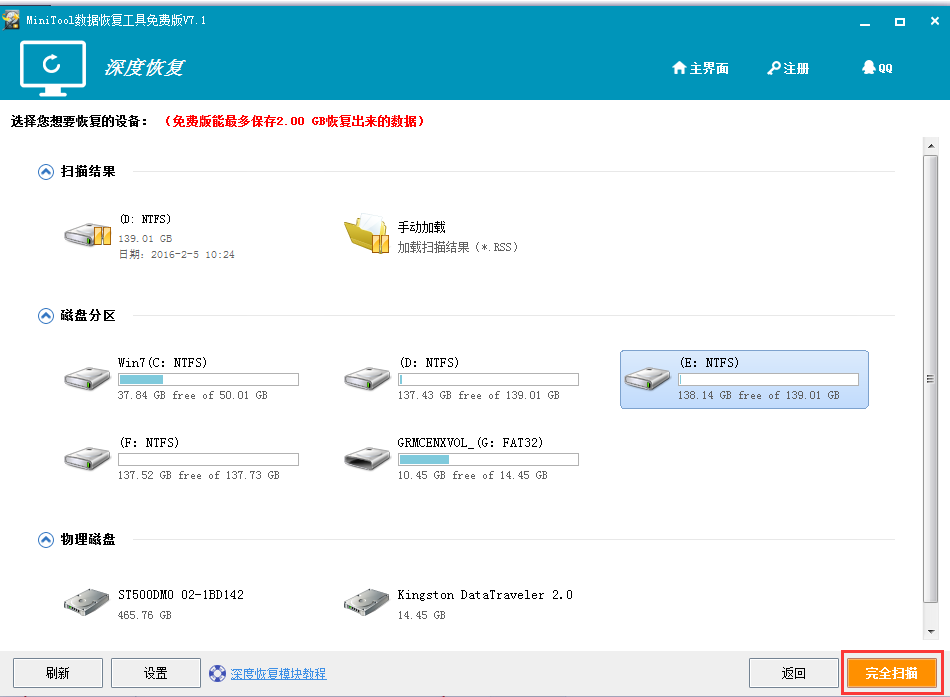Open the QQ contact option
The image size is (950, 697).
pyautogui.click(x=877, y=68)
